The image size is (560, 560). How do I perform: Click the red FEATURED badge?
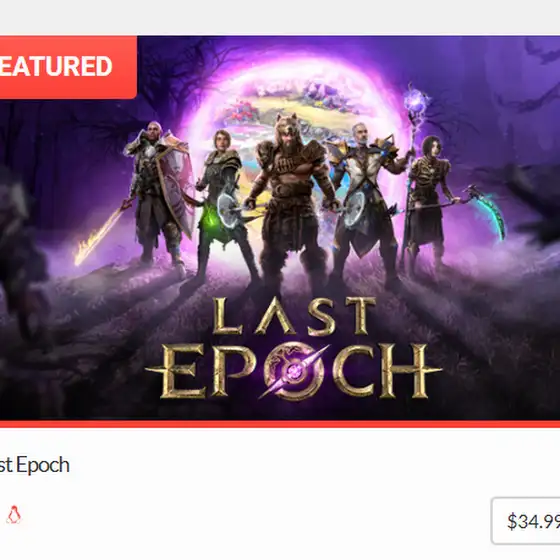[68, 67]
